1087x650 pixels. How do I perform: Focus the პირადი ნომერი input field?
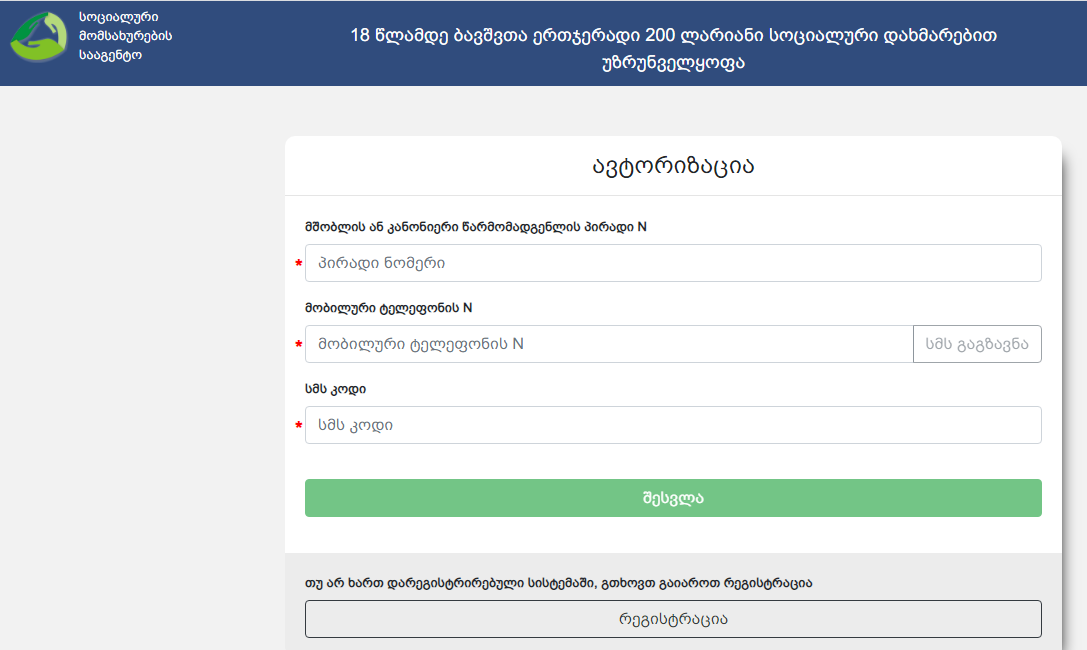tap(673, 263)
